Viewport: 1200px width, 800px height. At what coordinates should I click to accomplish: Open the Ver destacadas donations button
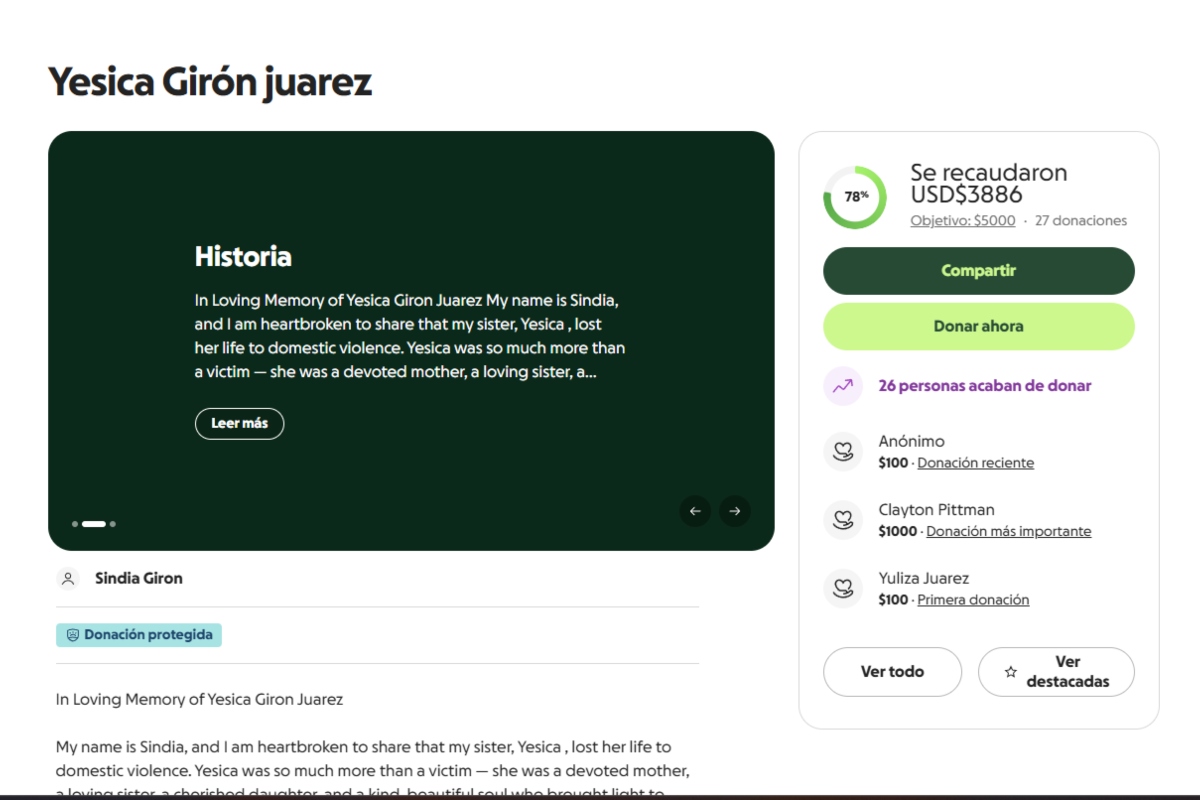1056,672
